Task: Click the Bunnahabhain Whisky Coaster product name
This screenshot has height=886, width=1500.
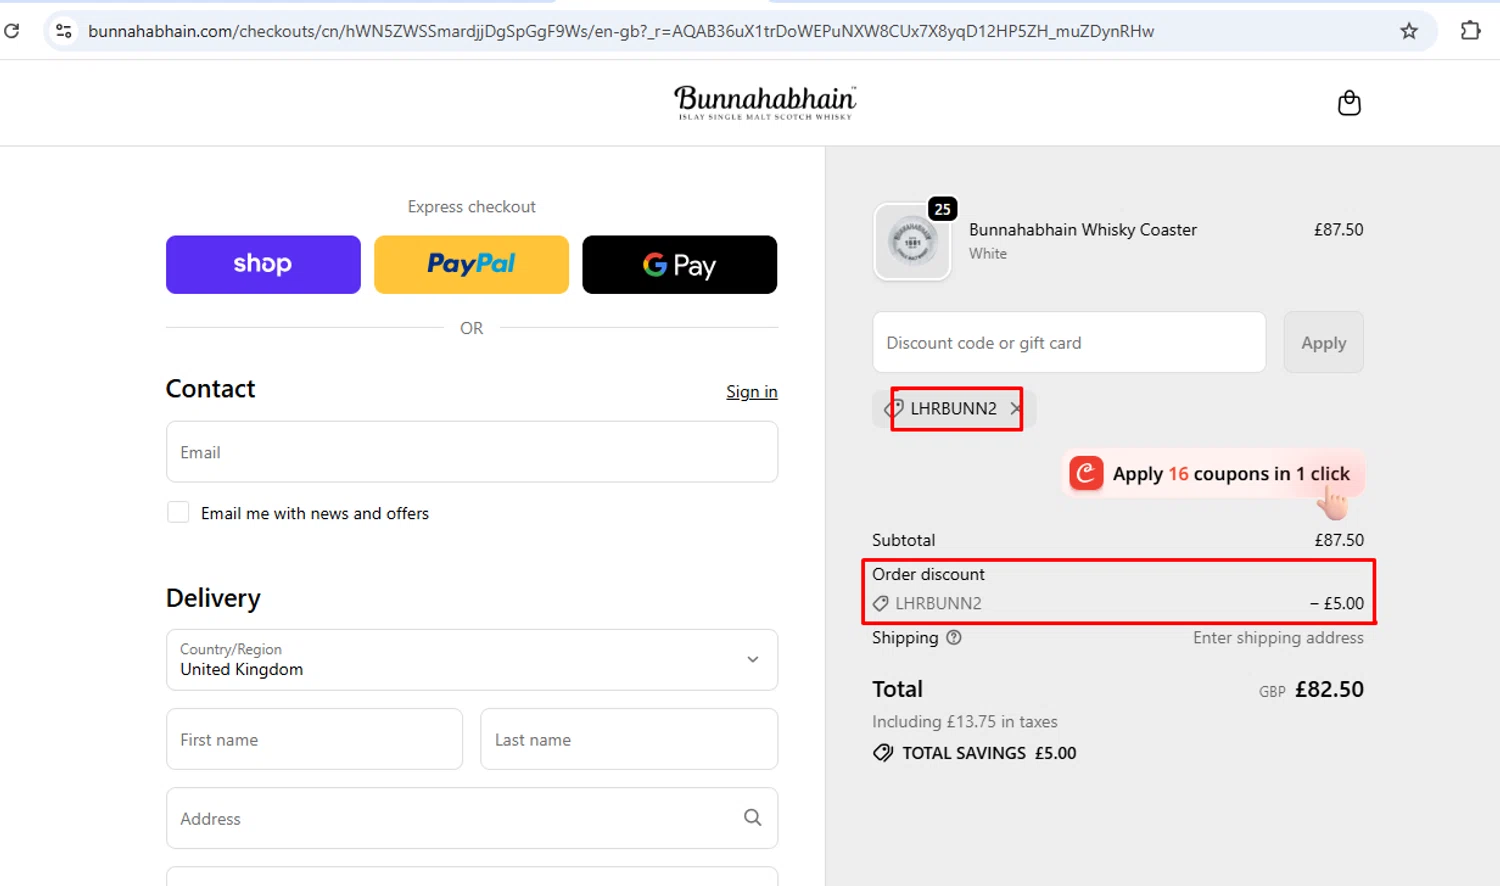Action: pos(1082,229)
